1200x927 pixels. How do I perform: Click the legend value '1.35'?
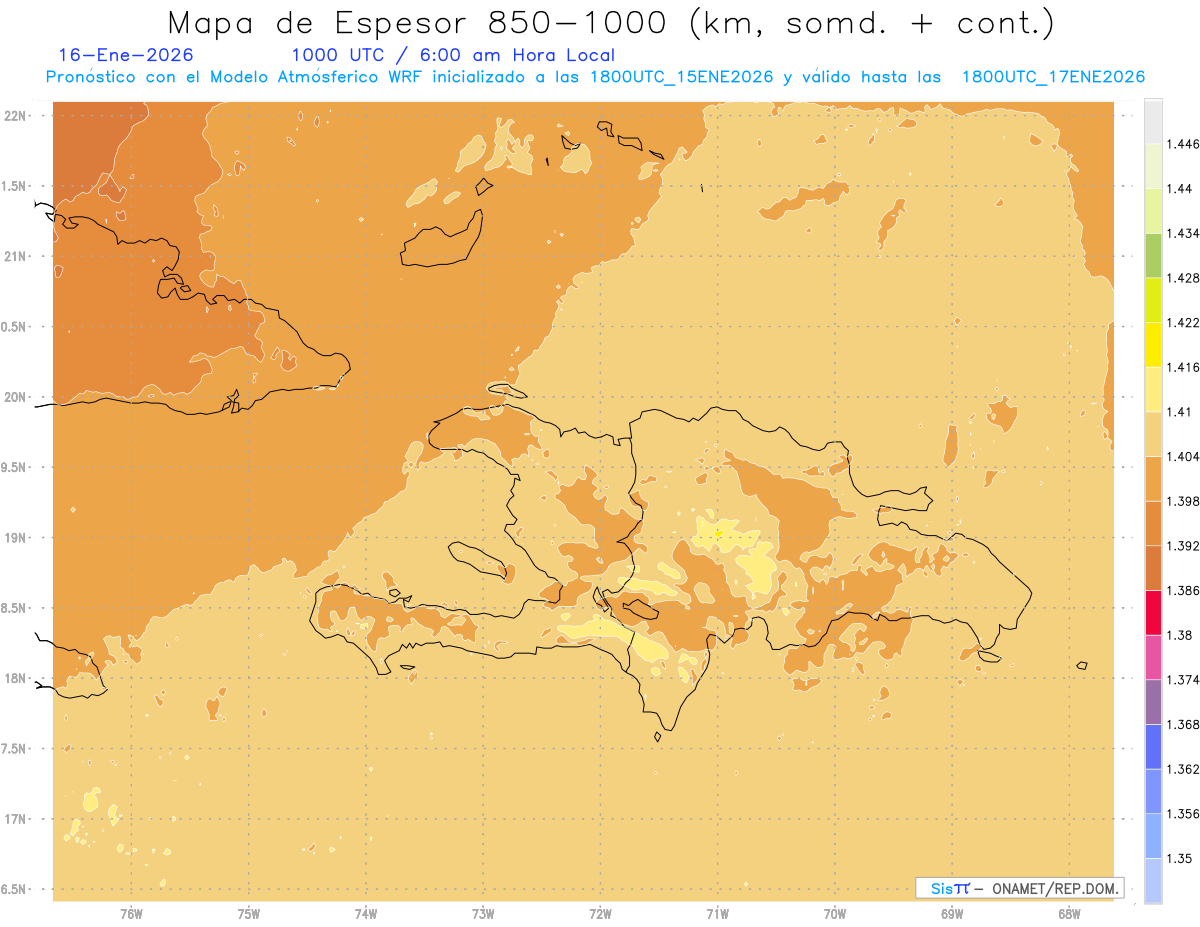point(1179,858)
